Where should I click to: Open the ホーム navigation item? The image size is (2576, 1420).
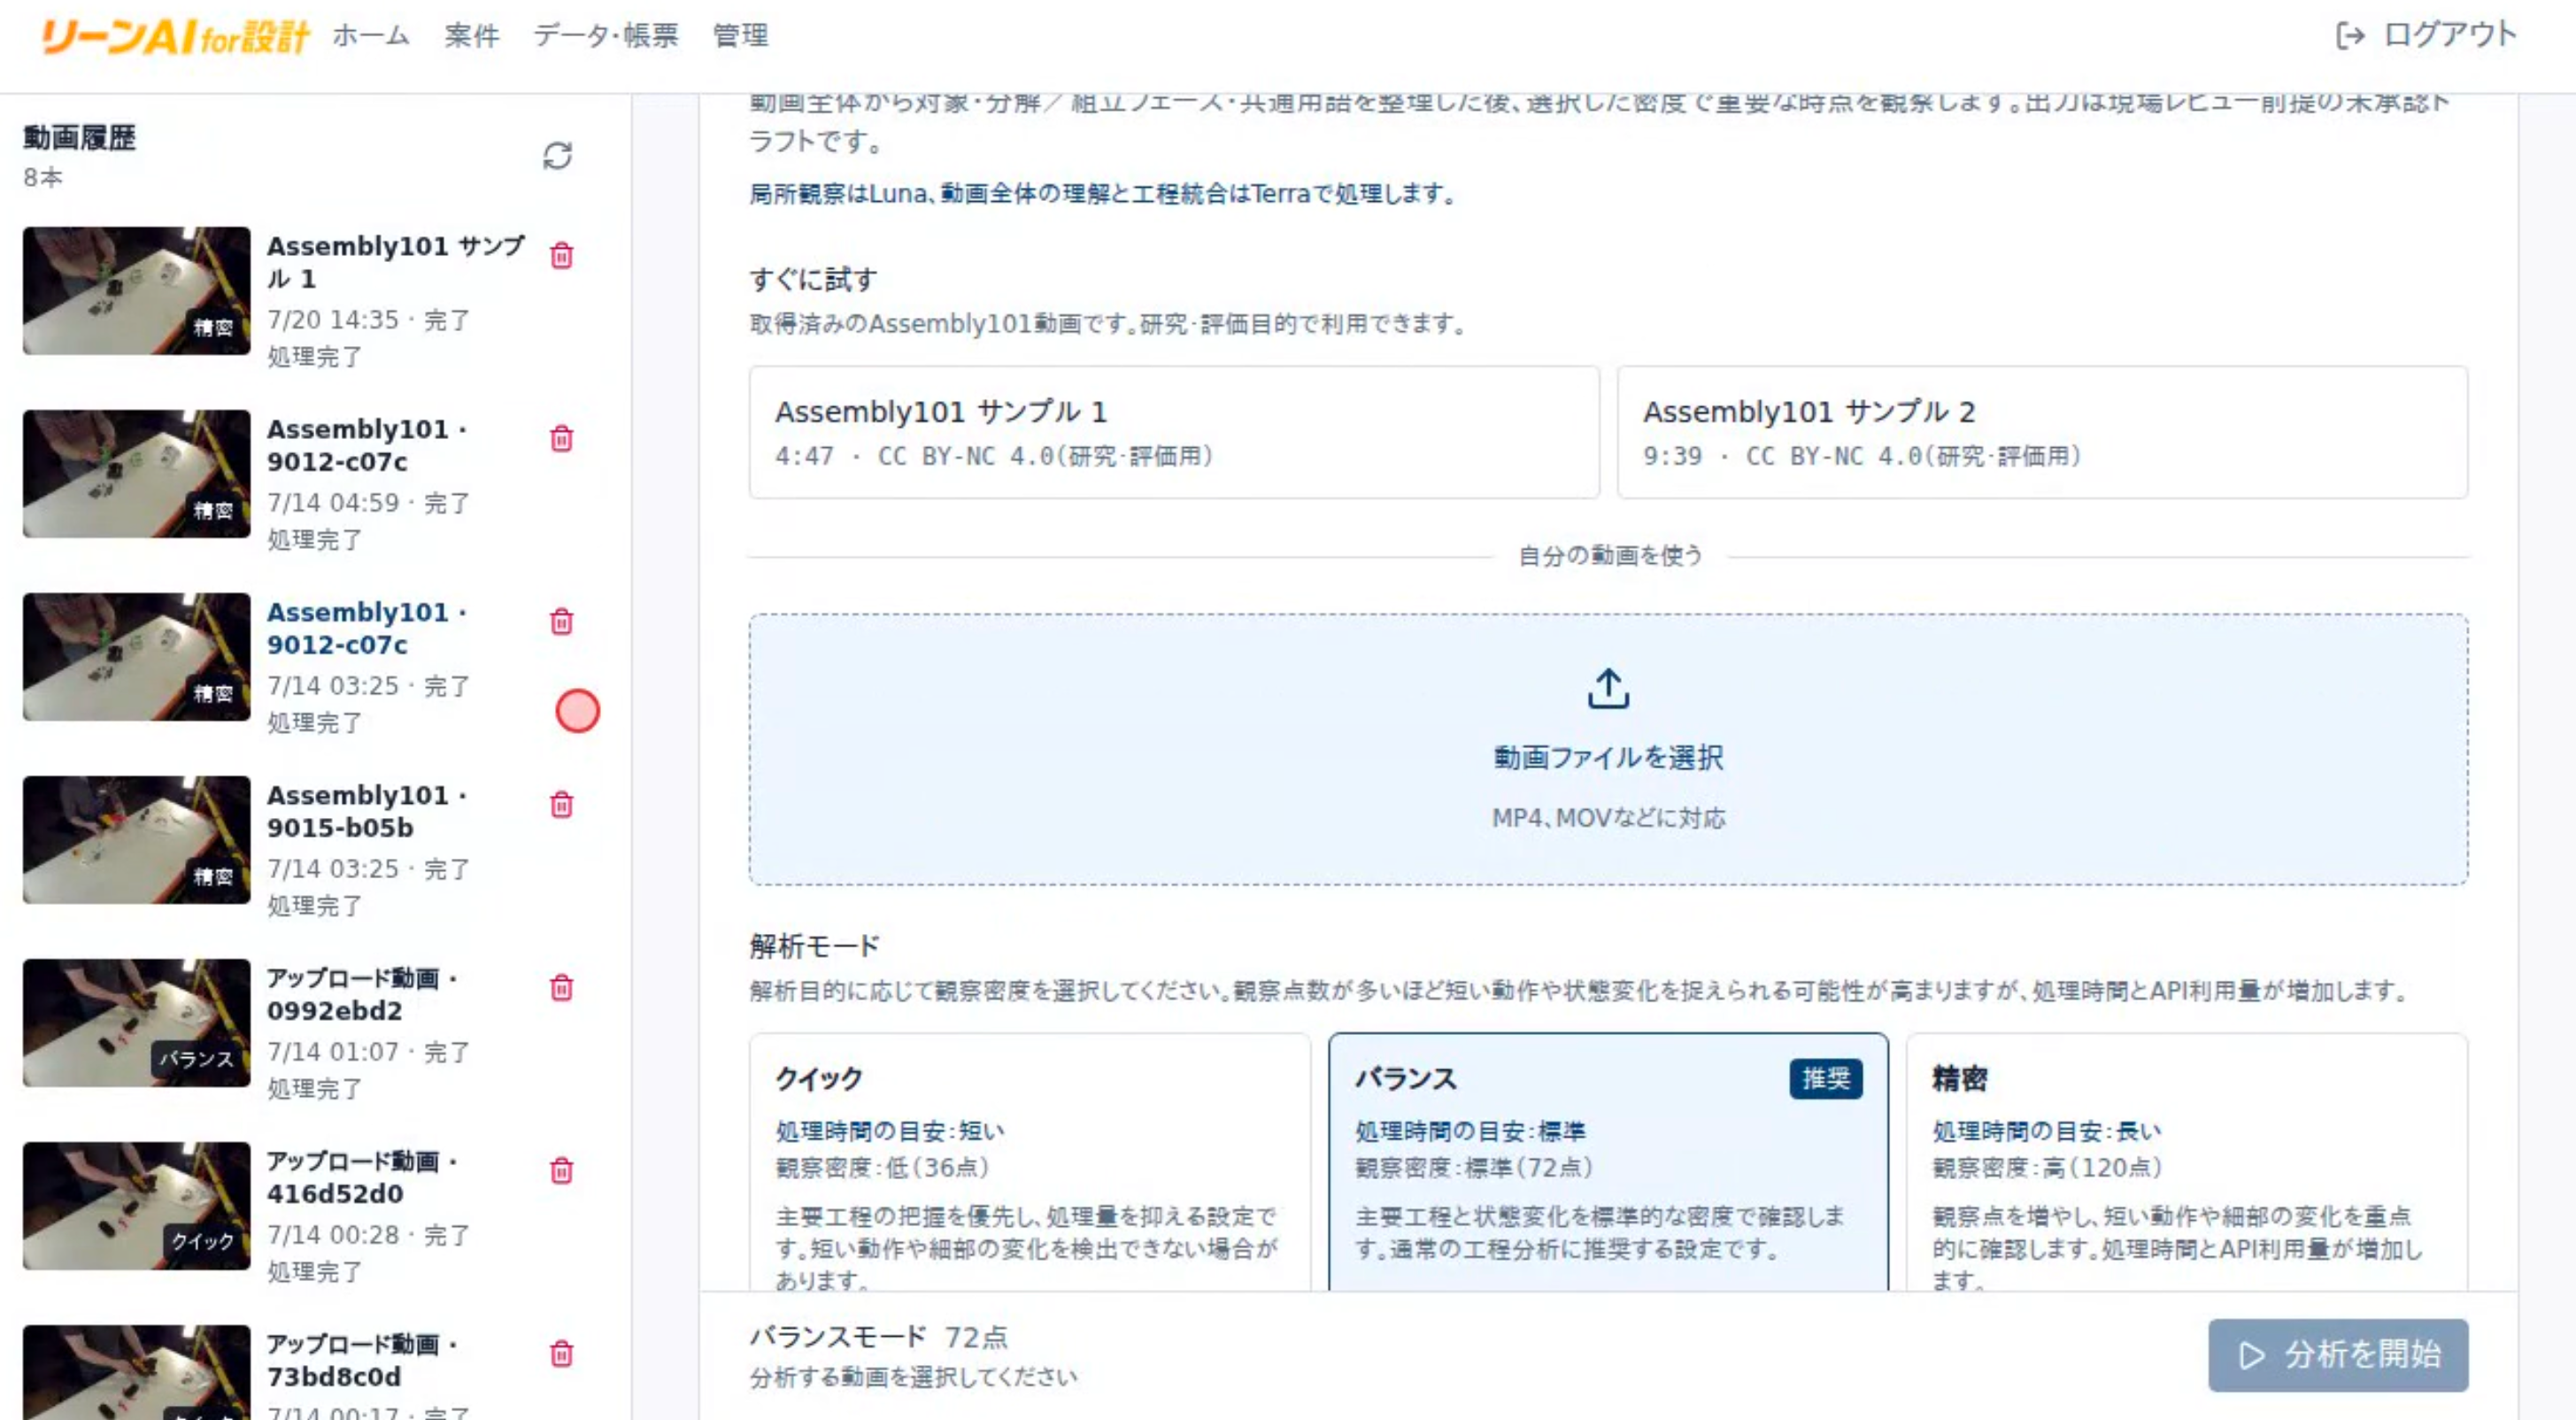click(371, 36)
